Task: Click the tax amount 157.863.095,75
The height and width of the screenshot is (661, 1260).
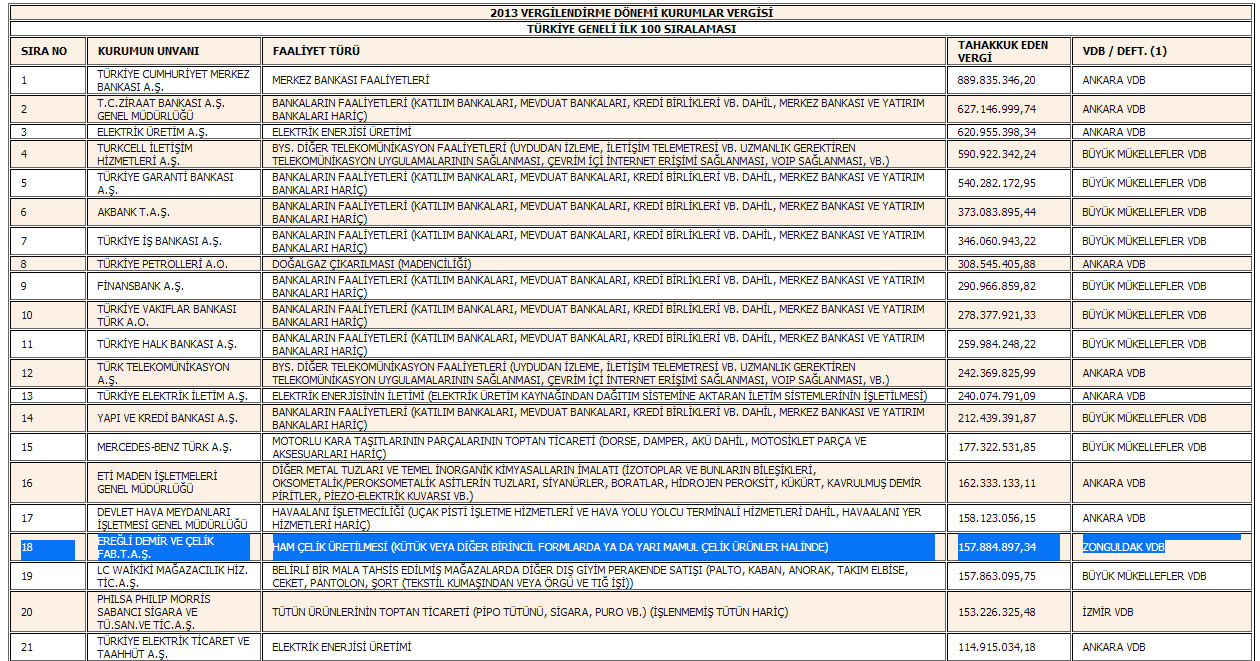Action: point(996,576)
